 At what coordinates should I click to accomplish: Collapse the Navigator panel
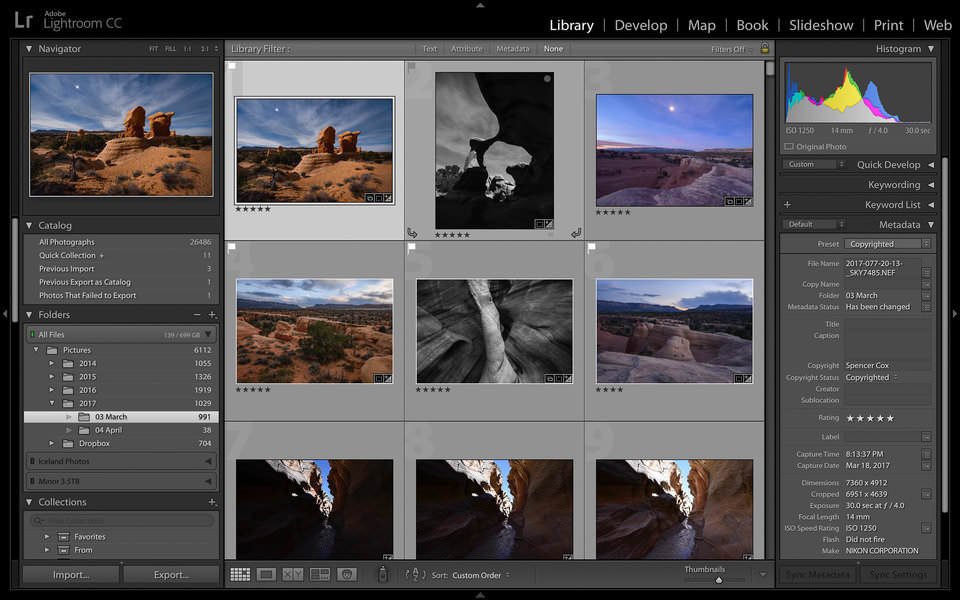pos(29,48)
